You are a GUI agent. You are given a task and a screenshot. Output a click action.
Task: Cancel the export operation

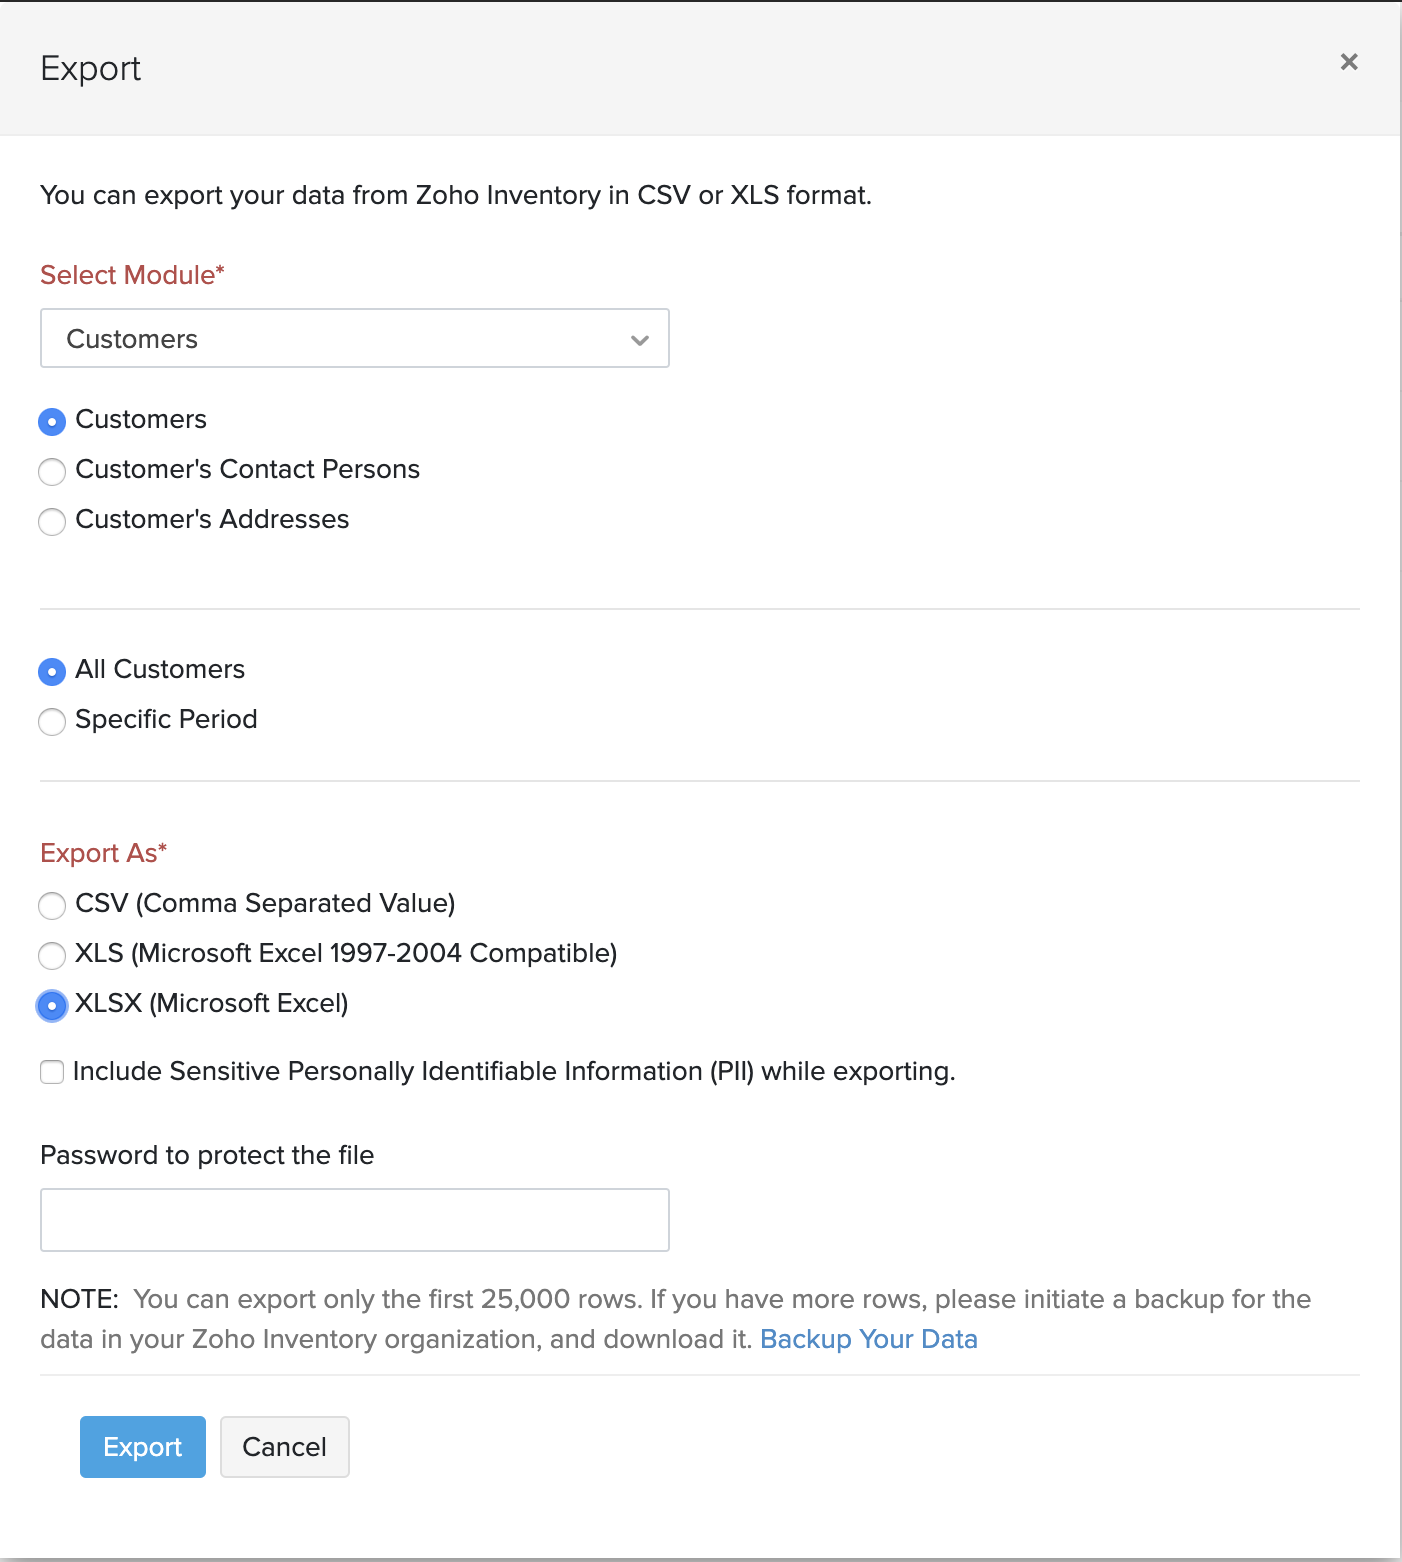coord(284,1446)
